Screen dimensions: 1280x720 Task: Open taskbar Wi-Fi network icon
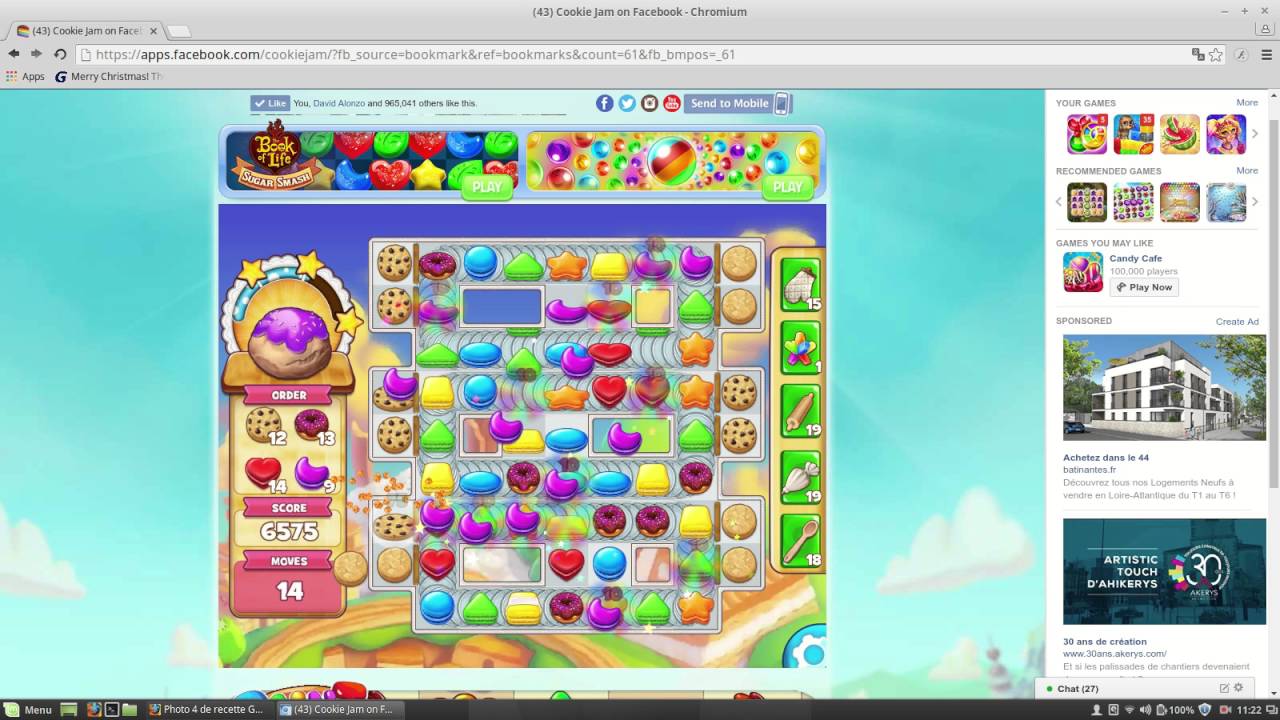click(1128, 709)
